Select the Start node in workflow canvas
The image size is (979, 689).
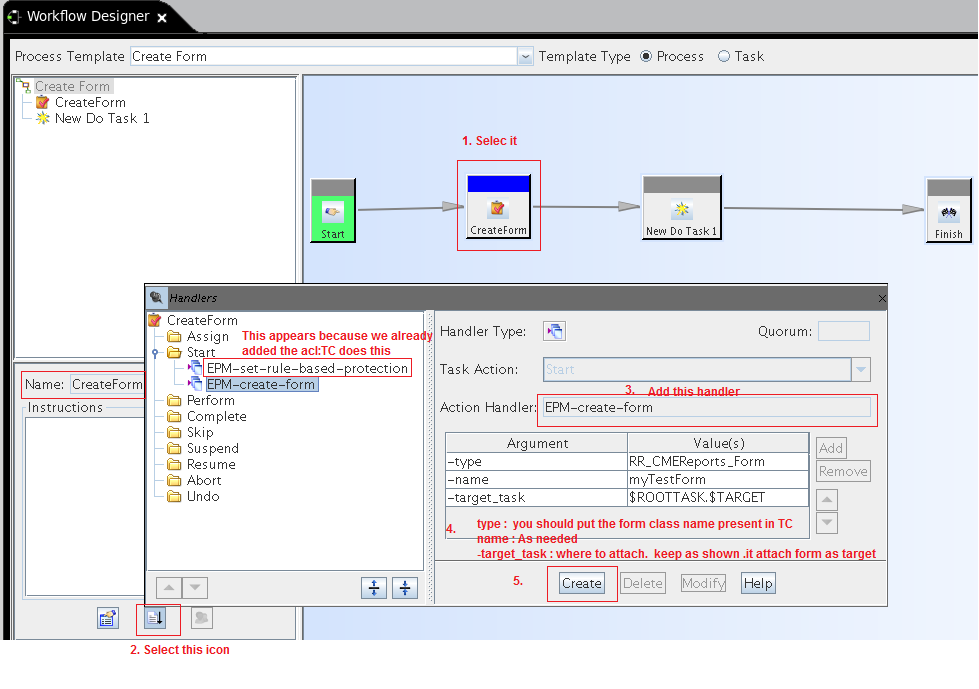point(333,210)
